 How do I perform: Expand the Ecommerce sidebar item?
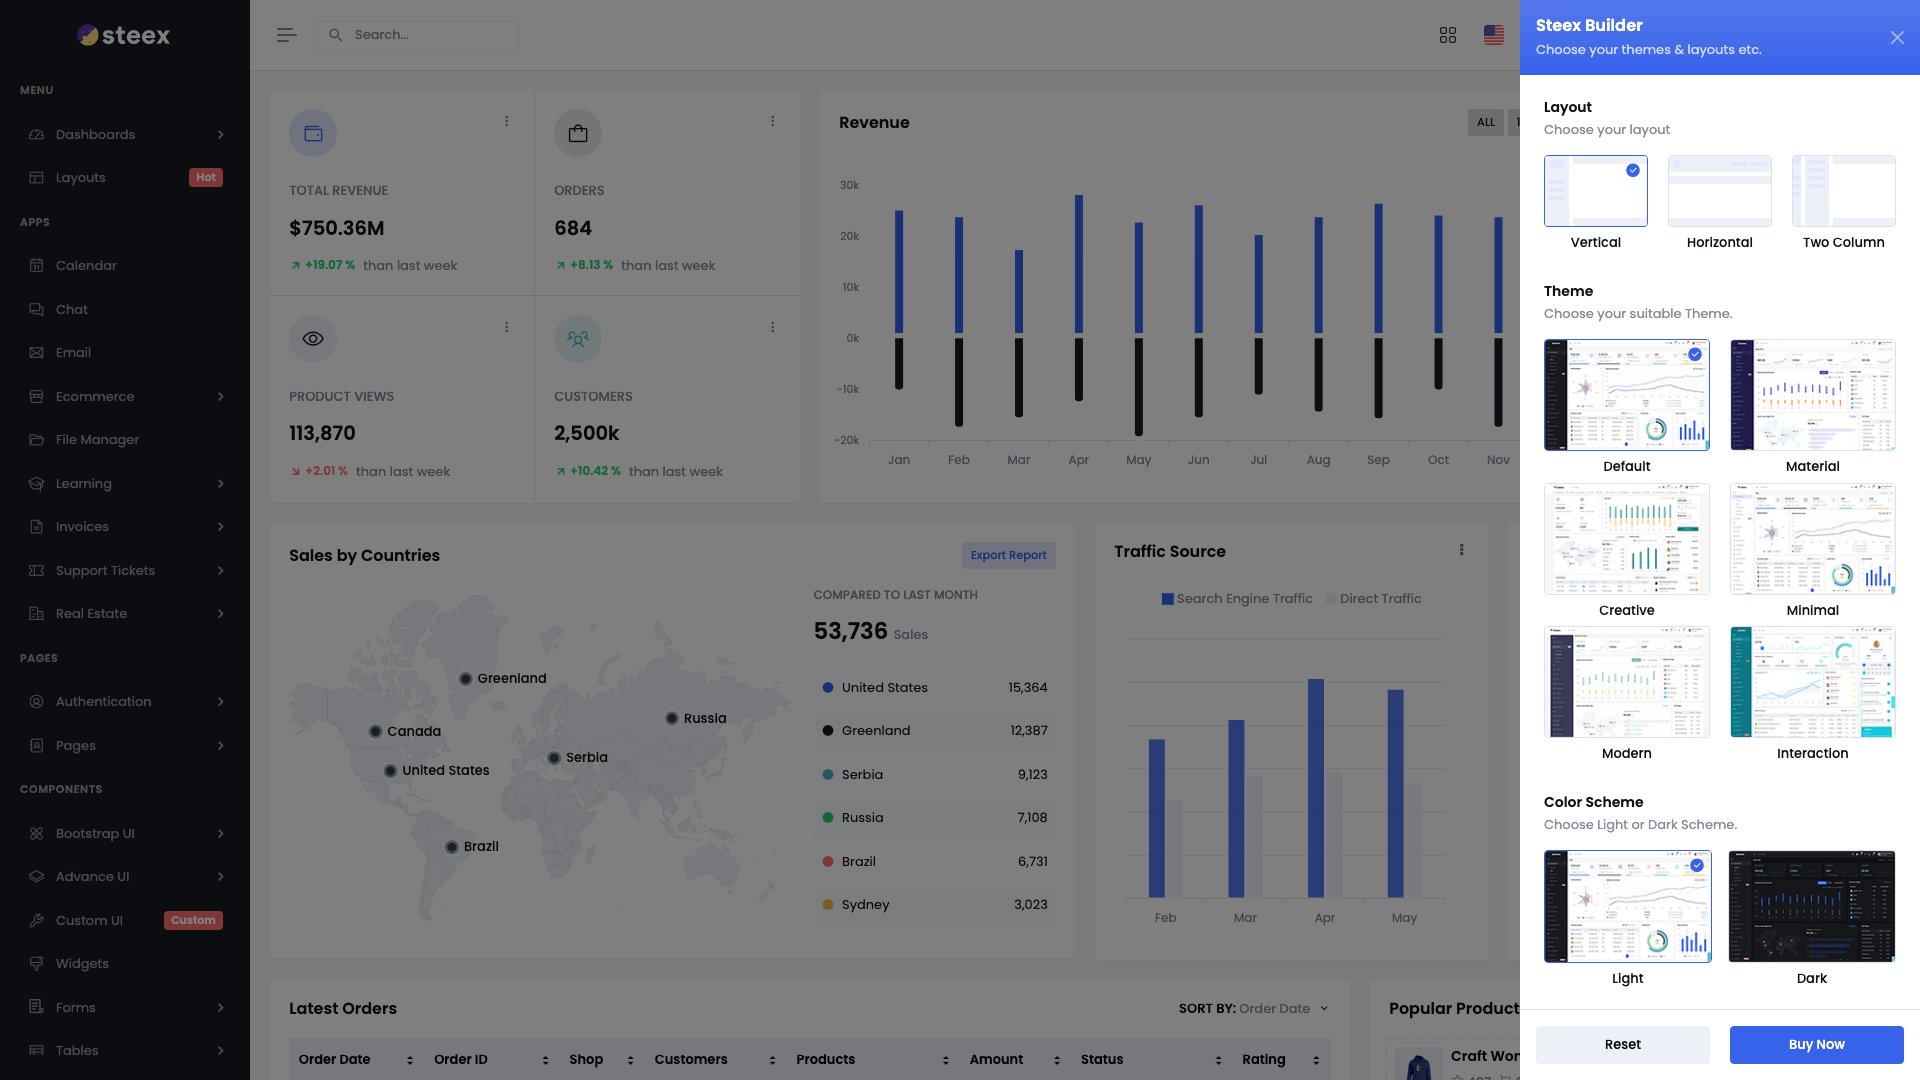(95, 396)
